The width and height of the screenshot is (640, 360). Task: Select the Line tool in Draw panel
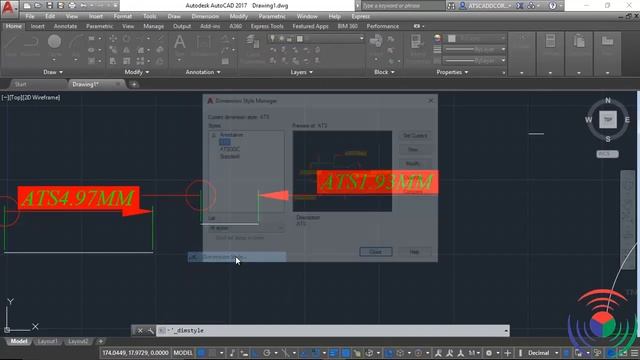click(11, 44)
